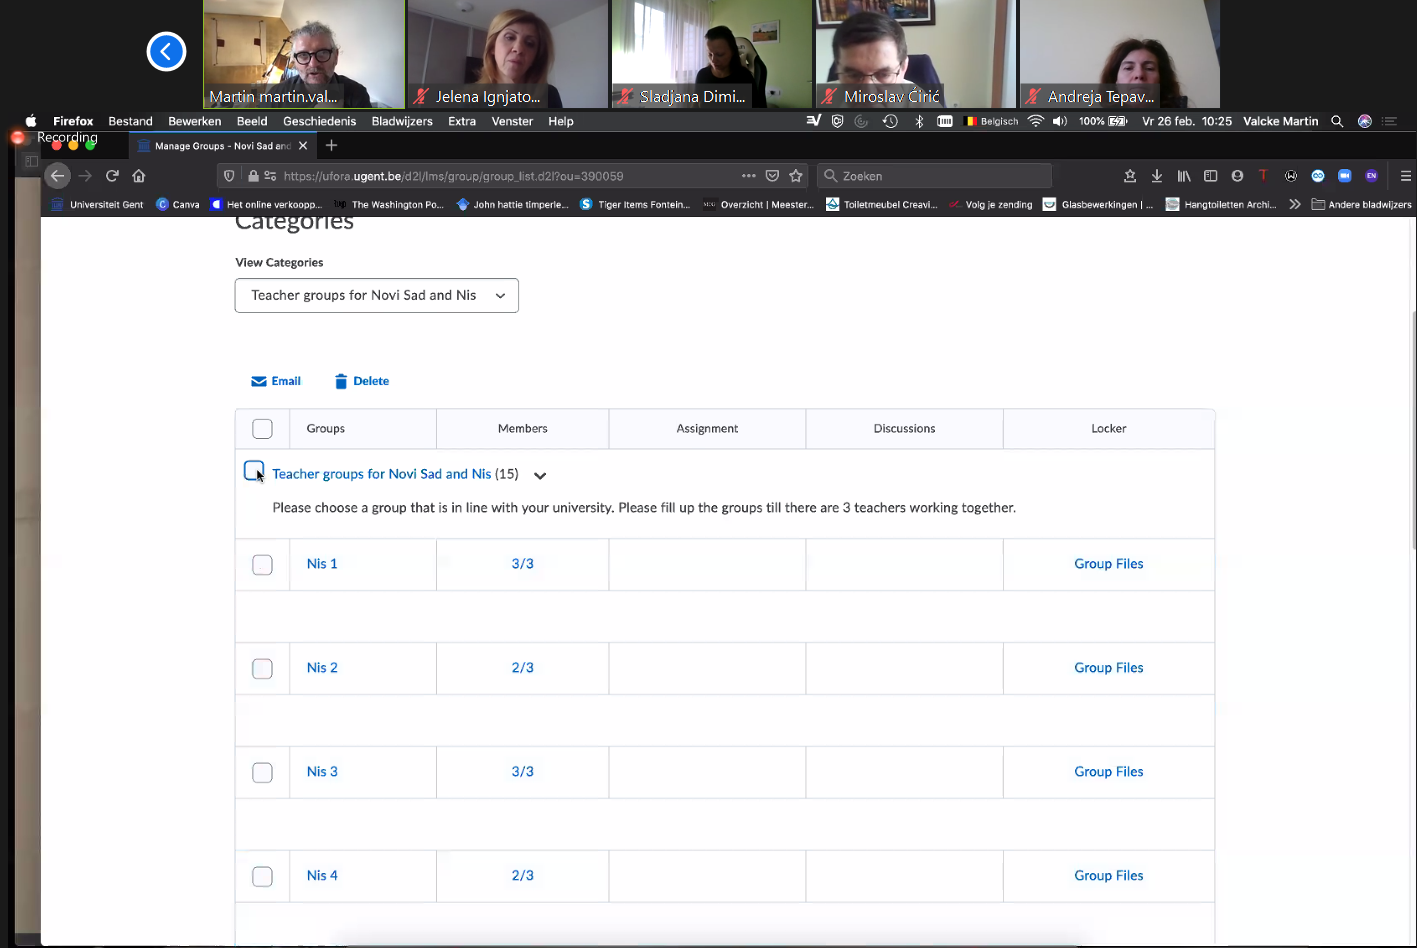Open the Andere bladwijzers folder

coord(1361,204)
